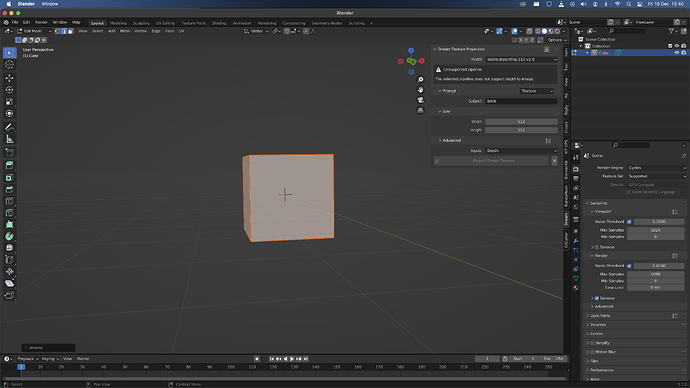Screen dimensions: 690x388
Task: Enable Motion Blur checkbox
Action: [592, 352]
